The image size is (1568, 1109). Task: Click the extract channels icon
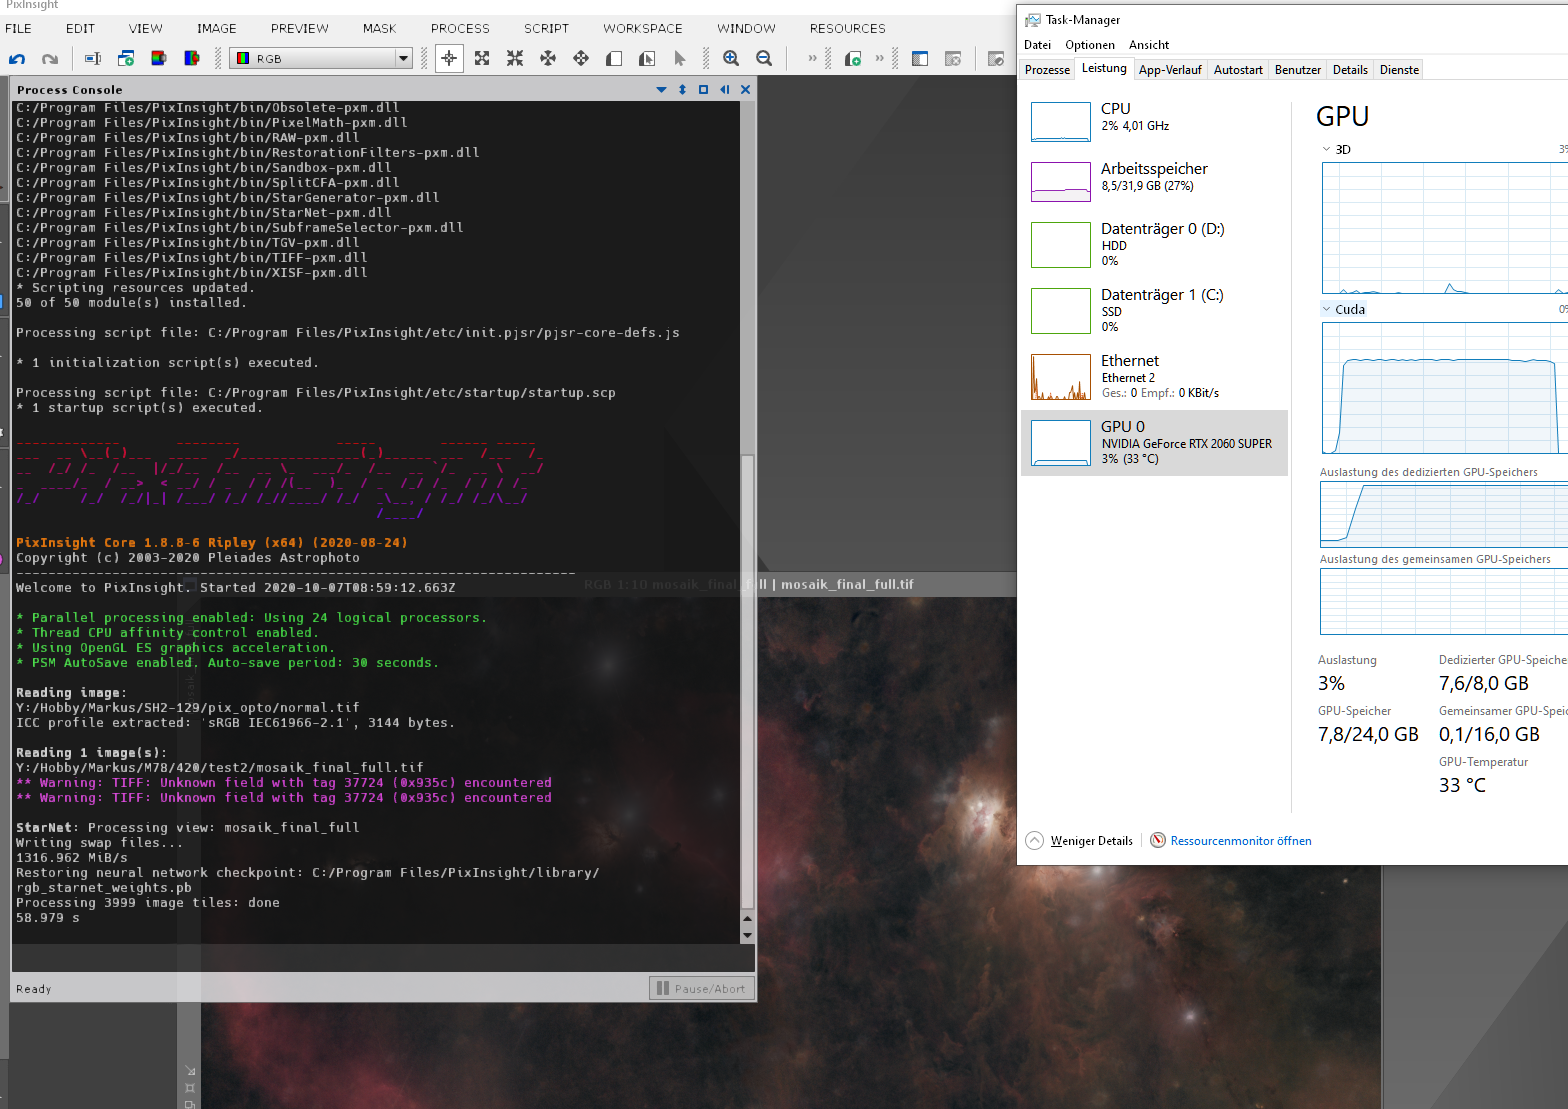[x=159, y=59]
